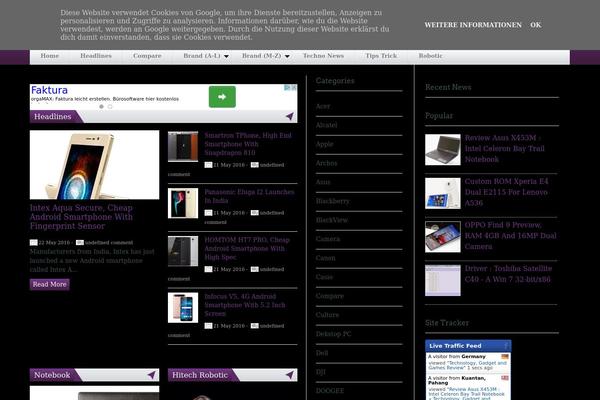Open the Home menu item

click(x=50, y=56)
